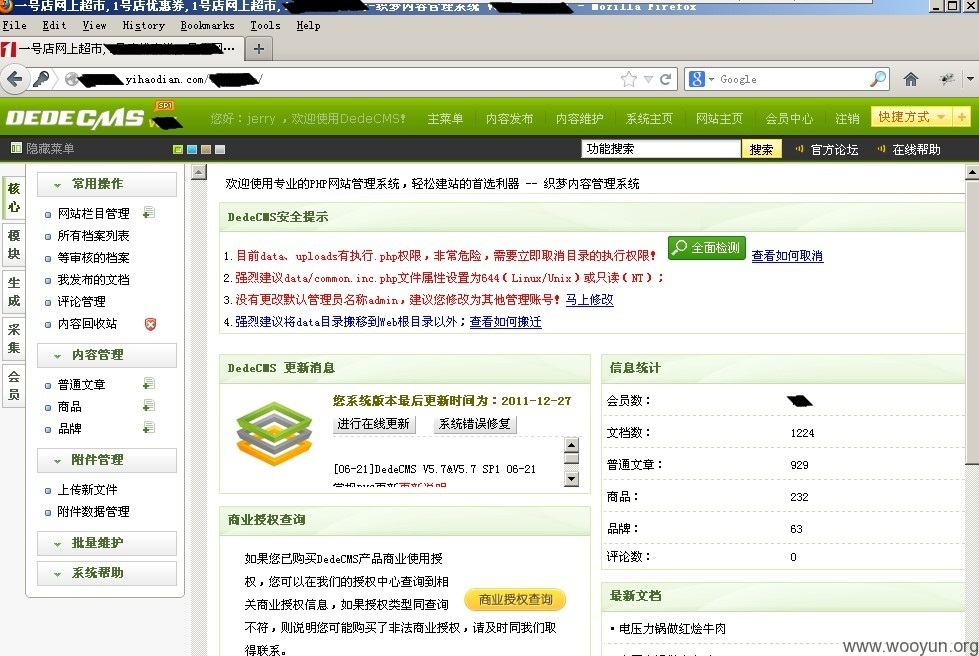979x656 pixels.
Task: Click the 系统错误修复 button
Action: coord(475,424)
